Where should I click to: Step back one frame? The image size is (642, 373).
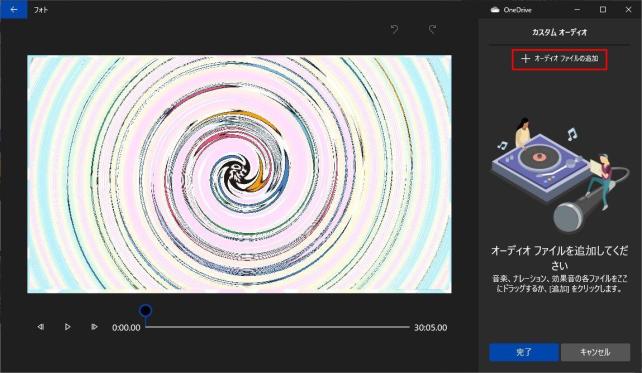[41, 327]
